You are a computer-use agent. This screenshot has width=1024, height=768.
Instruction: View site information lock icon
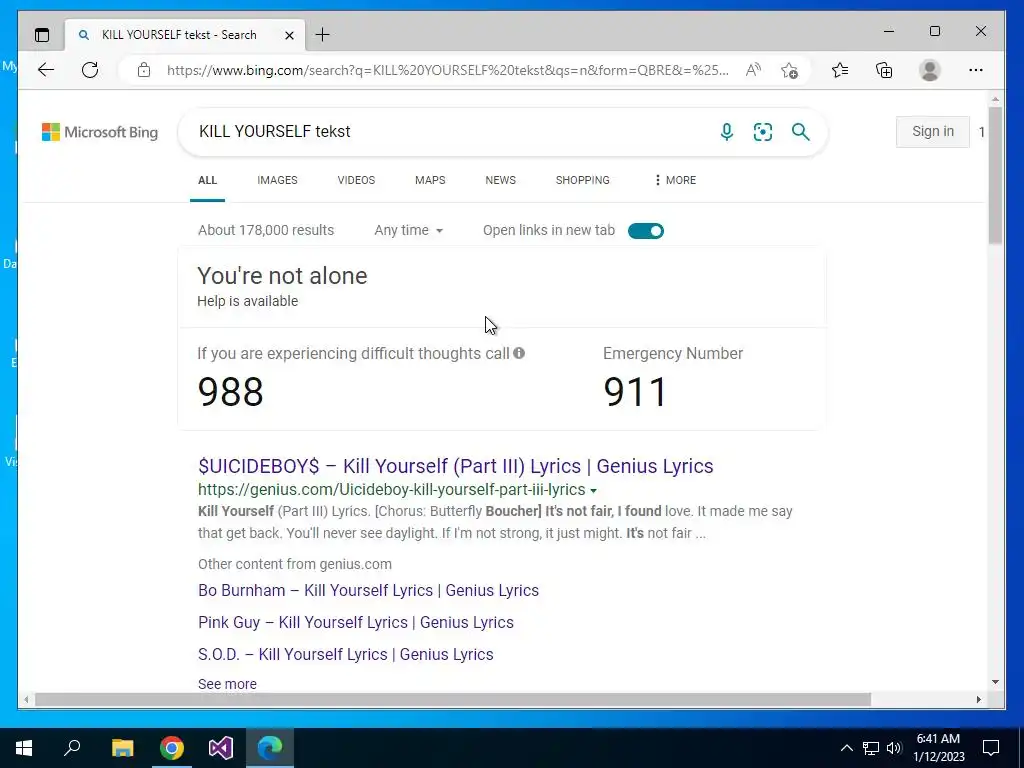coord(144,70)
